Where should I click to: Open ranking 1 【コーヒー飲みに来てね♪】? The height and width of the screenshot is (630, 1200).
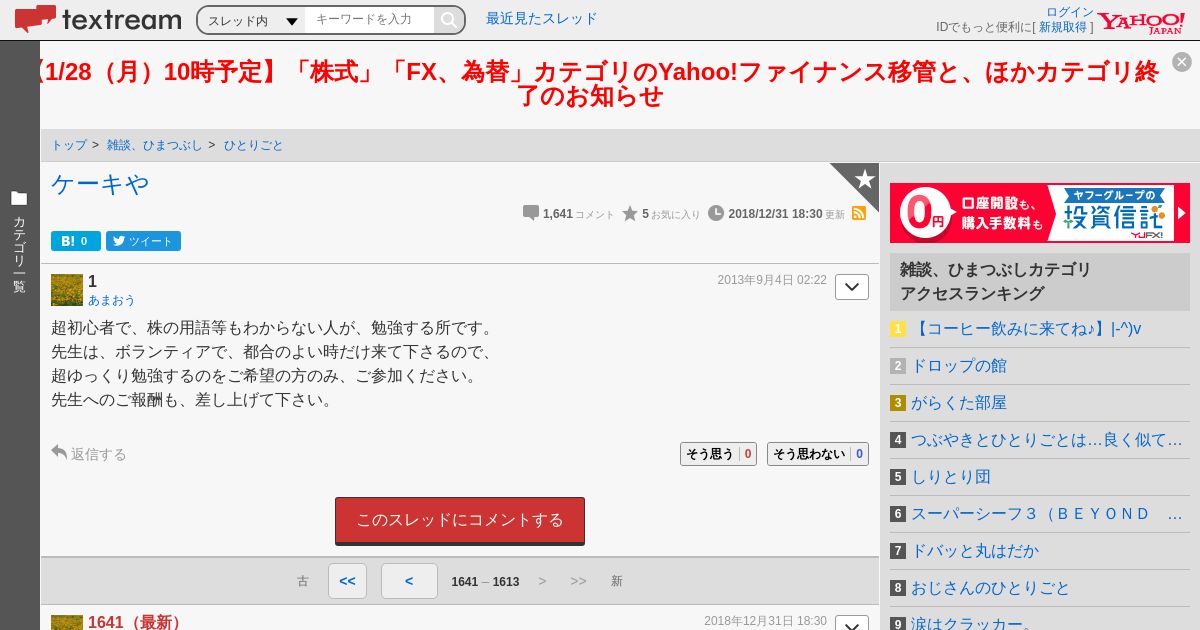click(x=1026, y=329)
